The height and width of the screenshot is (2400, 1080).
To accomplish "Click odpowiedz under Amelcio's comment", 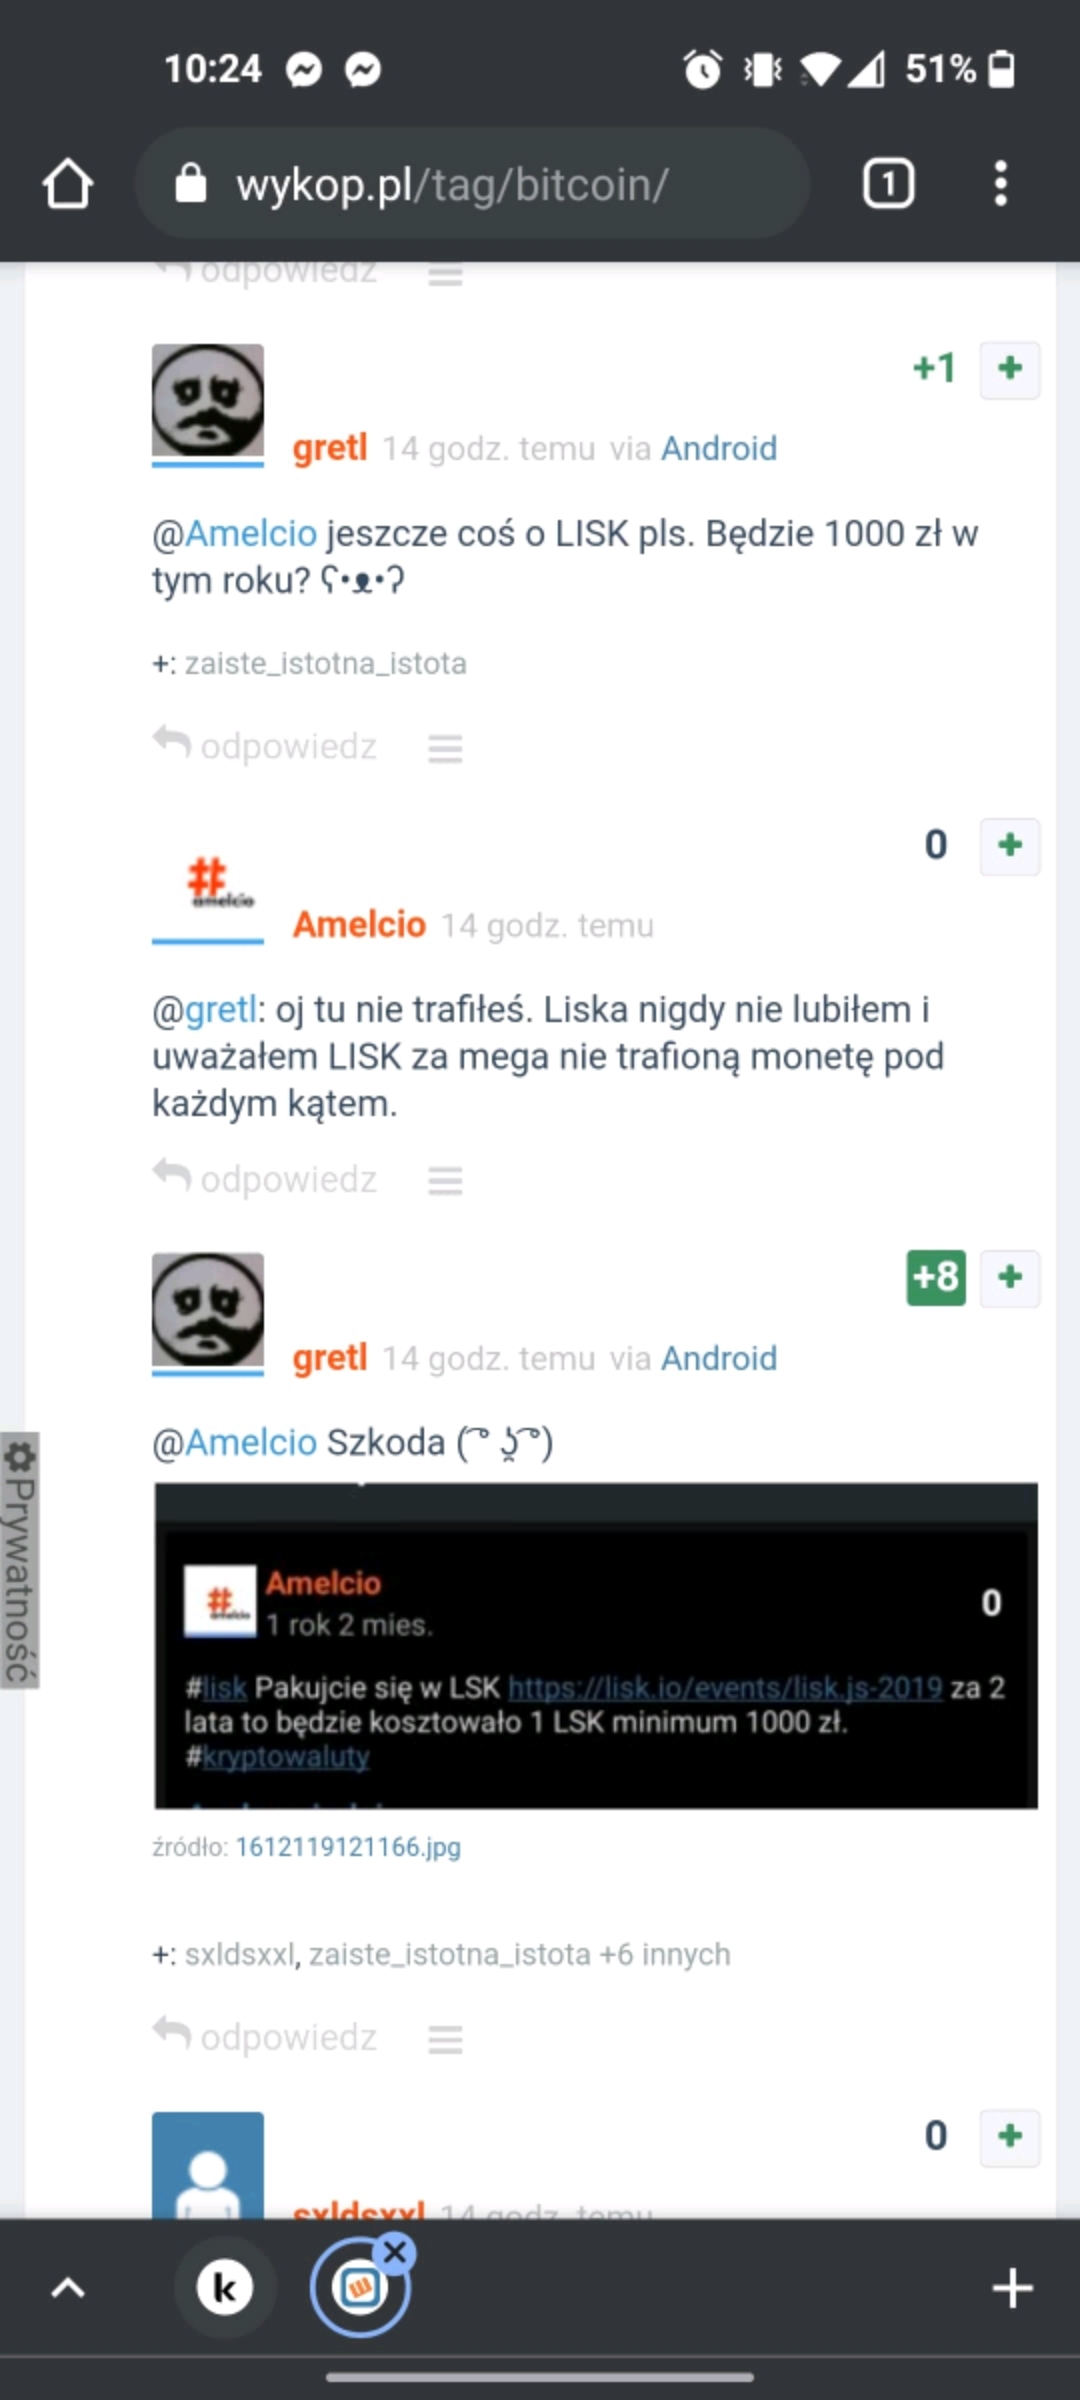I will tap(266, 1179).
